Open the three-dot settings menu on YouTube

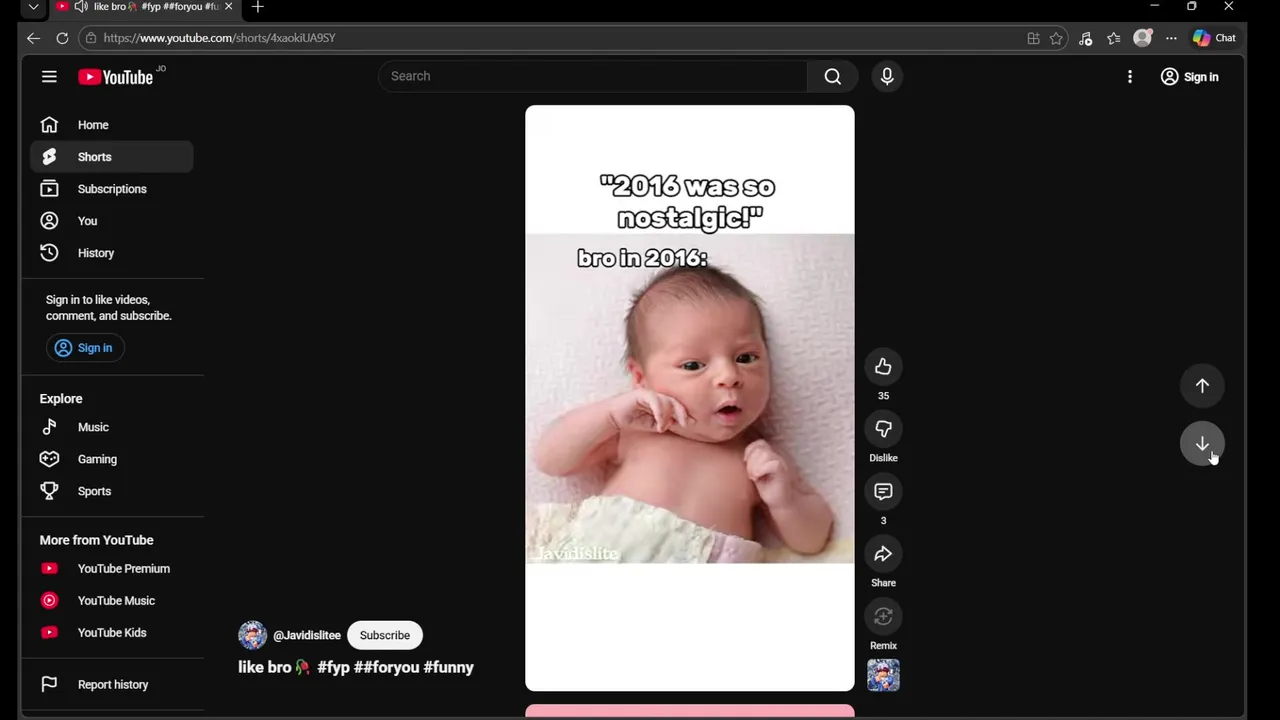1130,77
